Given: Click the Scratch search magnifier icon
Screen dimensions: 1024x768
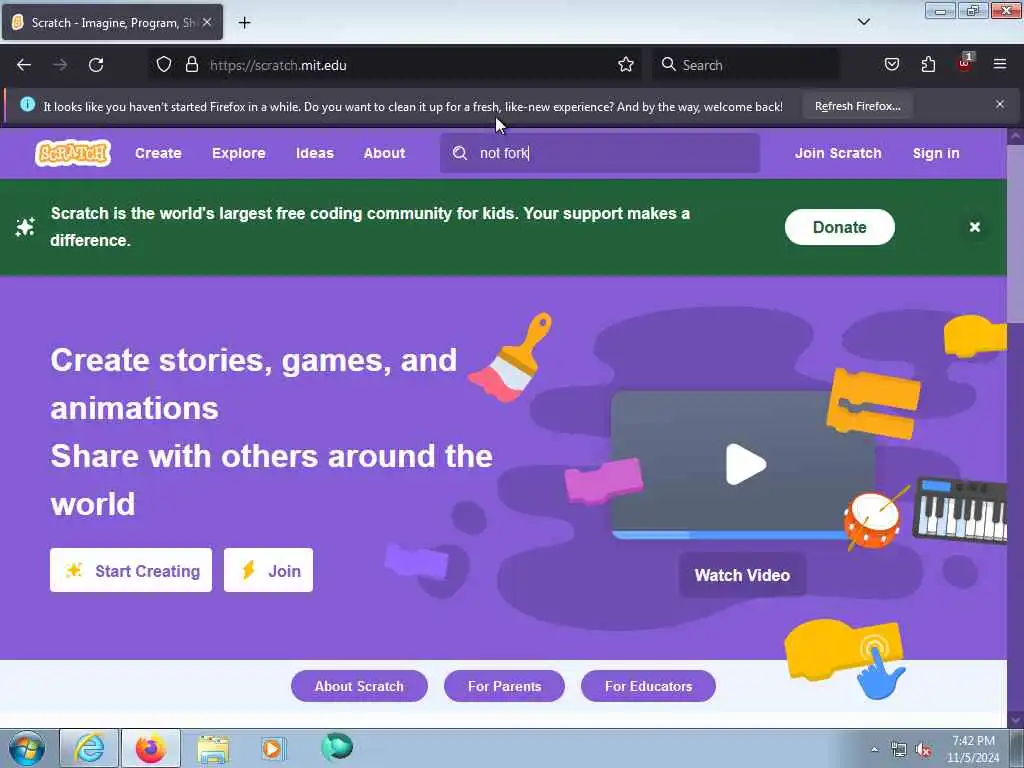Looking at the screenshot, I should [x=460, y=153].
